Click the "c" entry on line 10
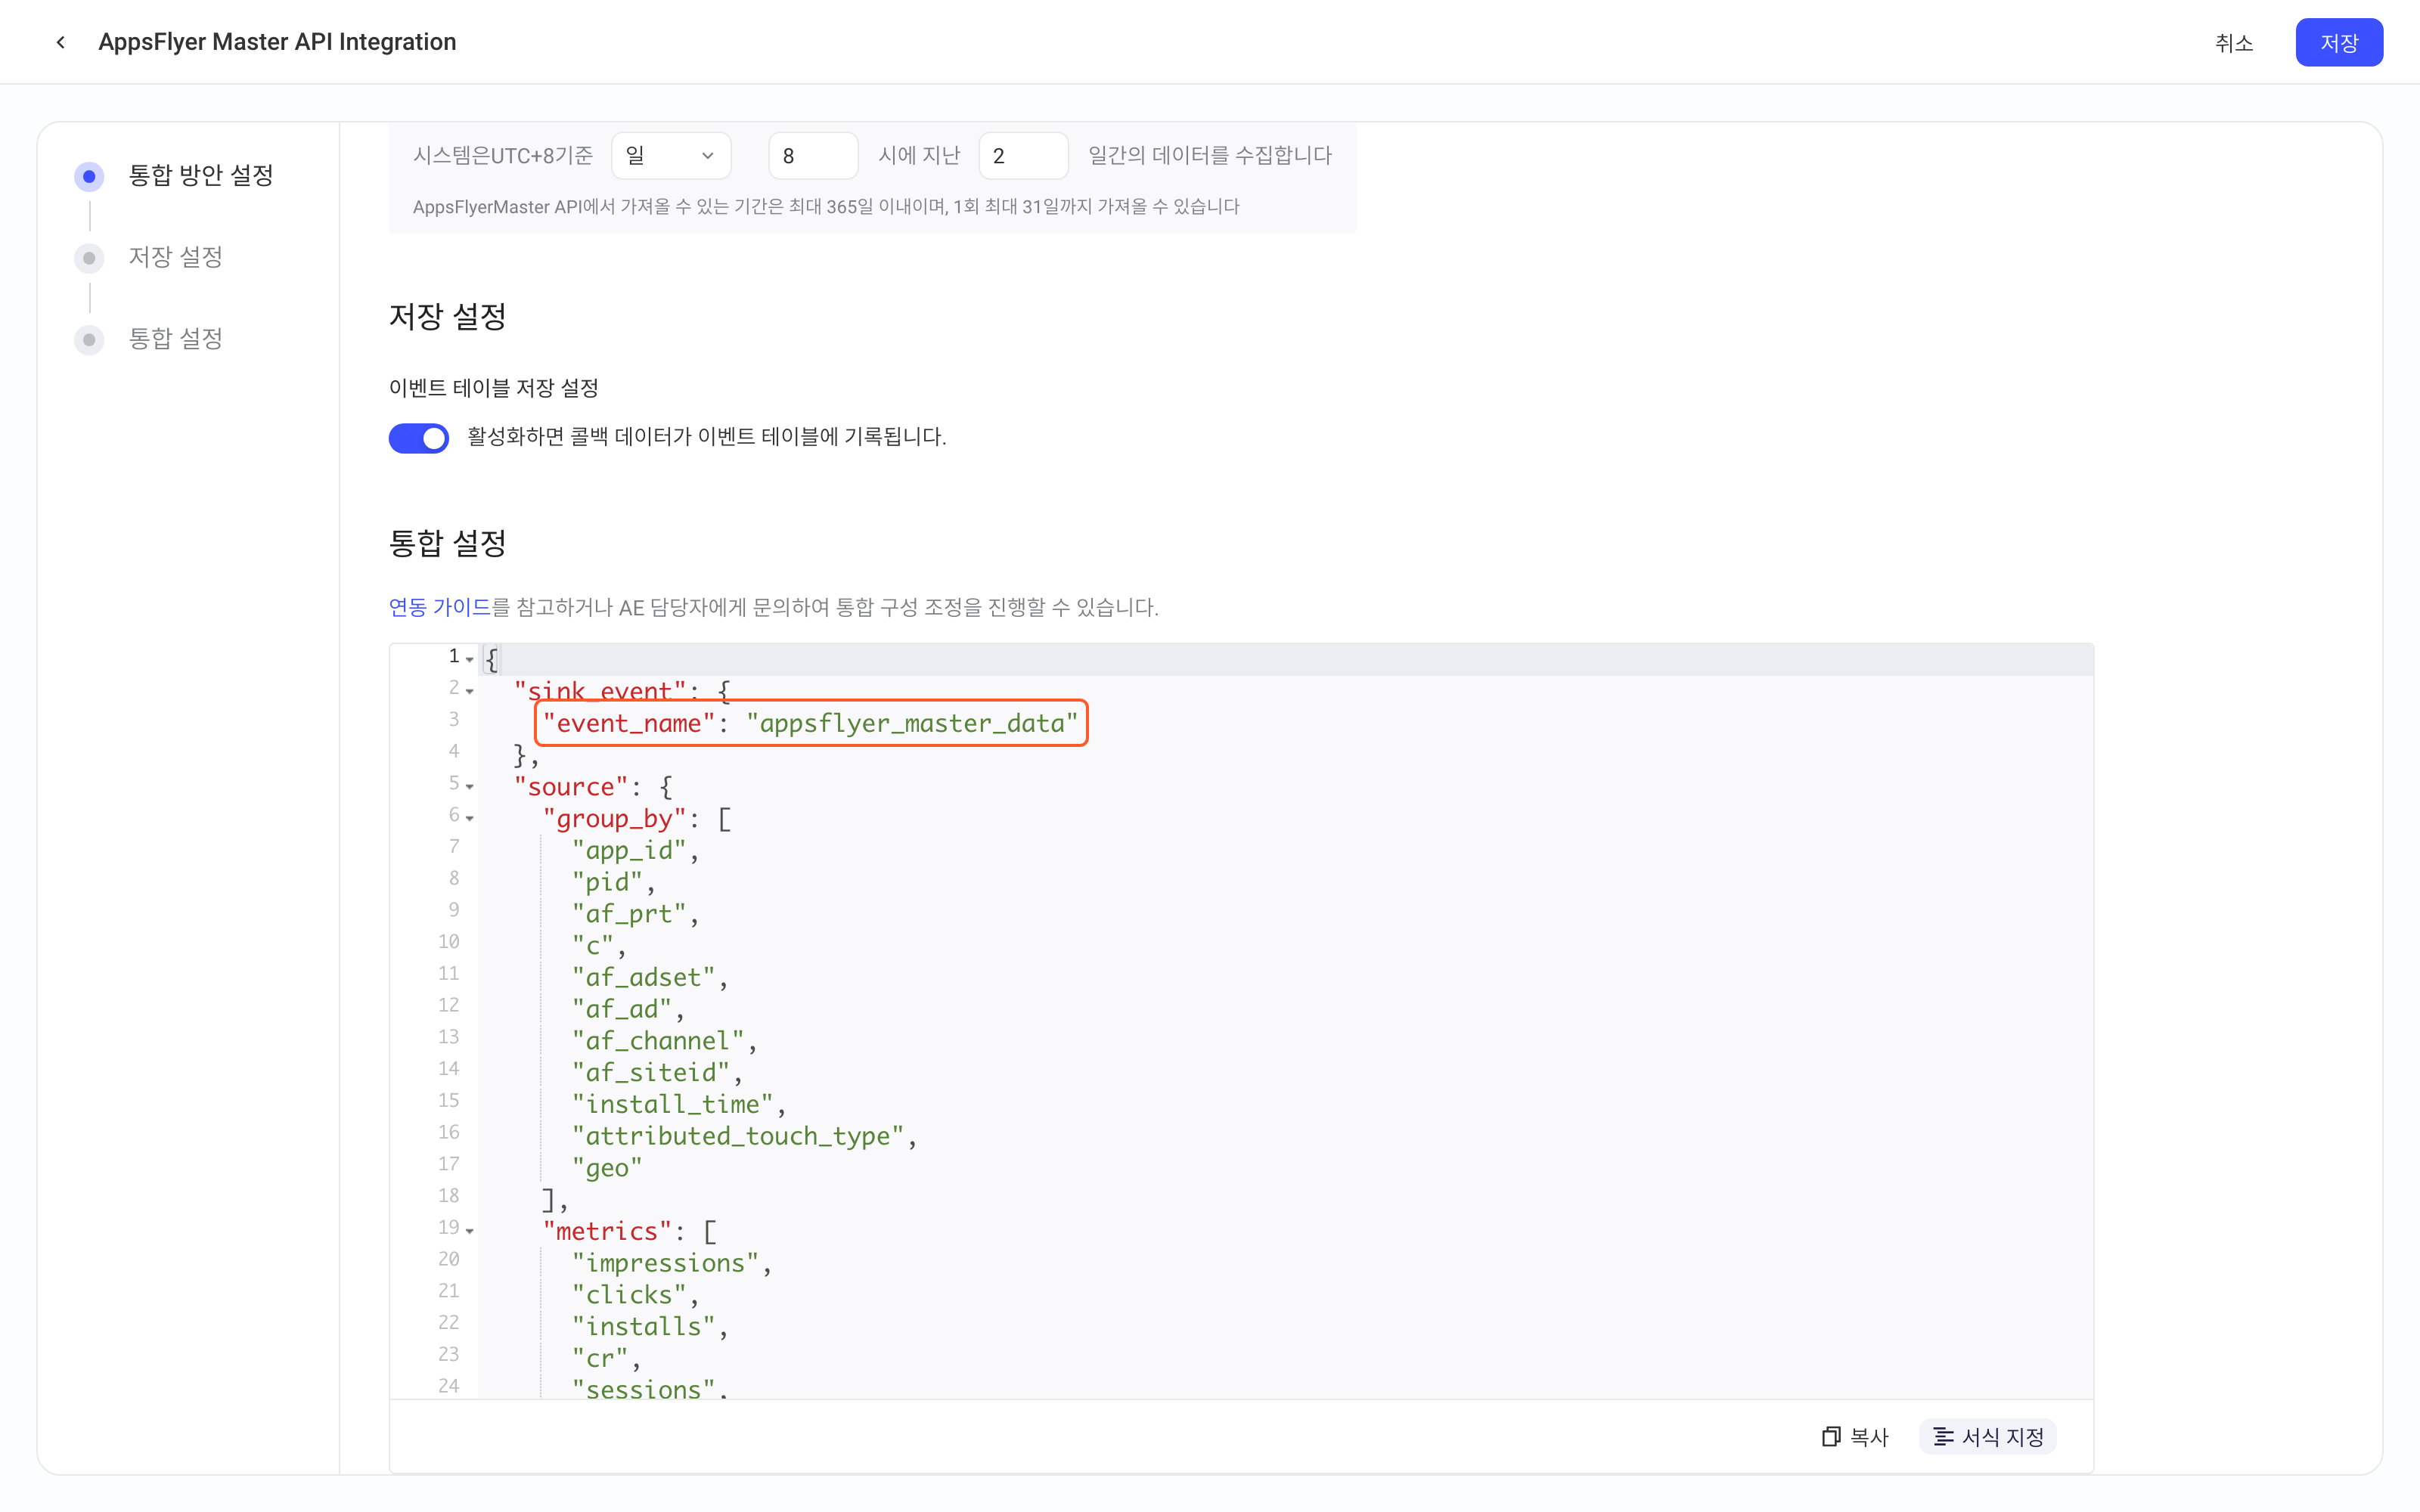This screenshot has height=1512, width=2420. pos(593,945)
